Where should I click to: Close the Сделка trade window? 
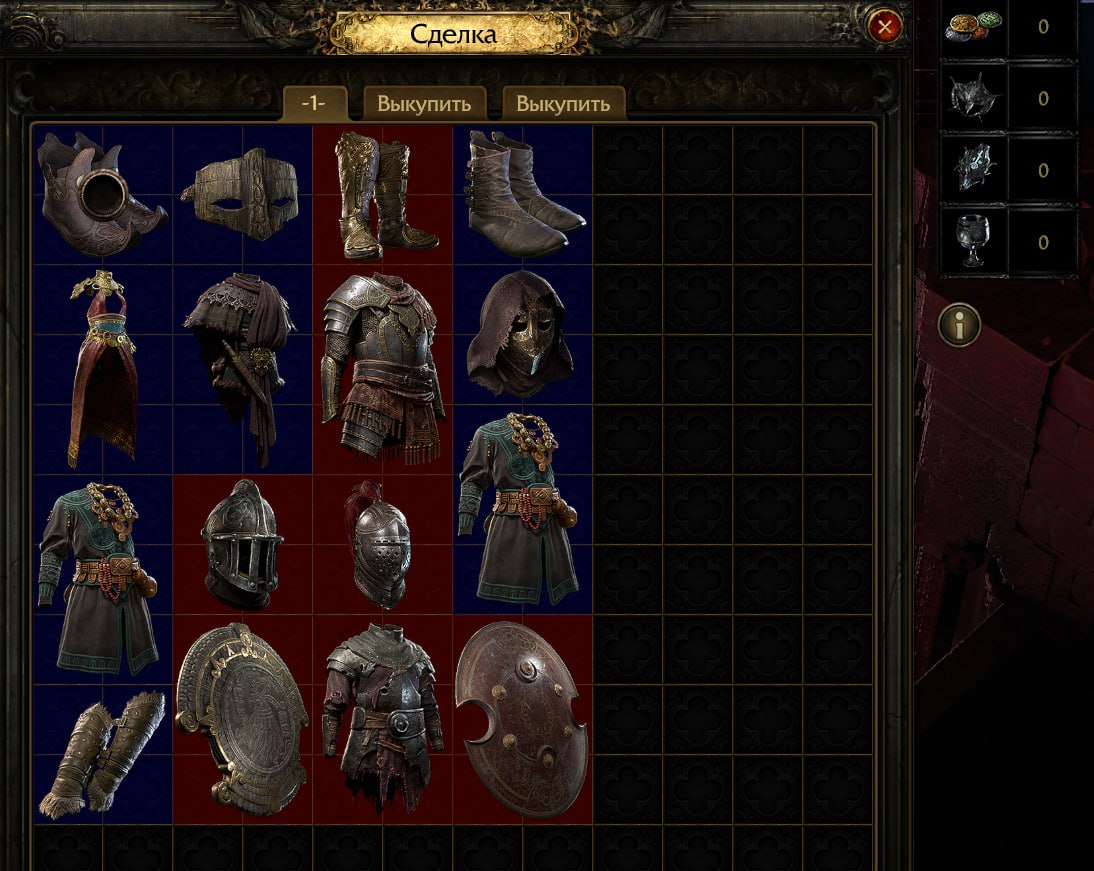pyautogui.click(x=885, y=27)
